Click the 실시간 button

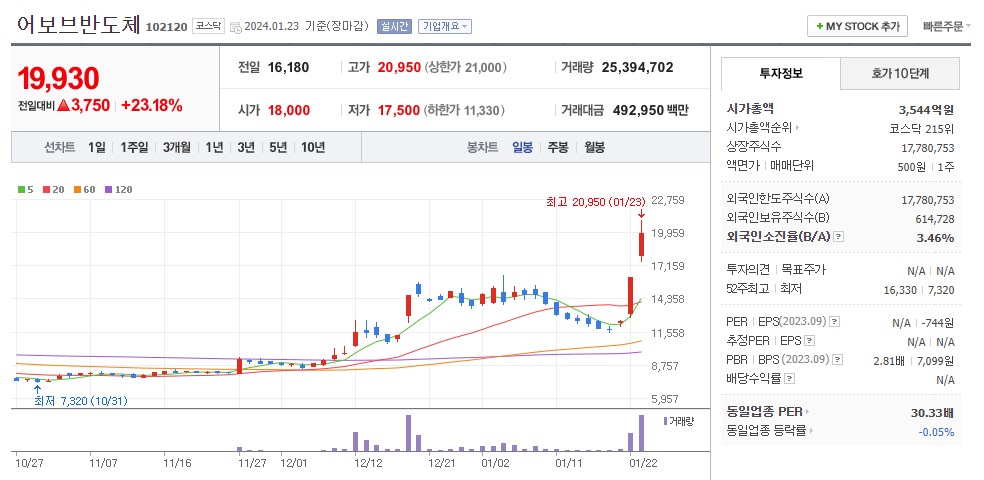(394, 26)
